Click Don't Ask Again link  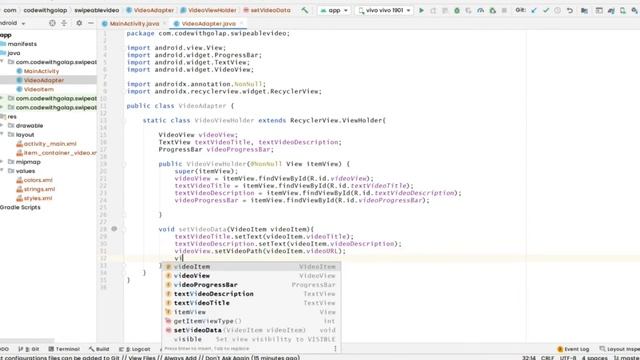(x=228, y=357)
